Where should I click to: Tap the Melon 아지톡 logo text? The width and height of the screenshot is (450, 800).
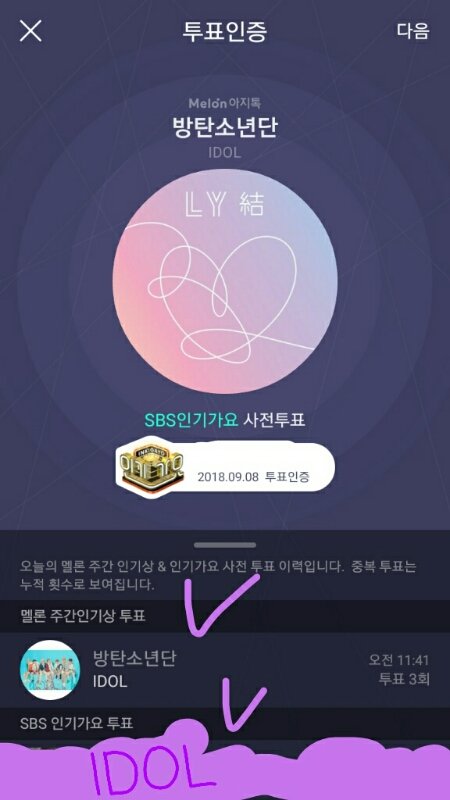coord(224,103)
